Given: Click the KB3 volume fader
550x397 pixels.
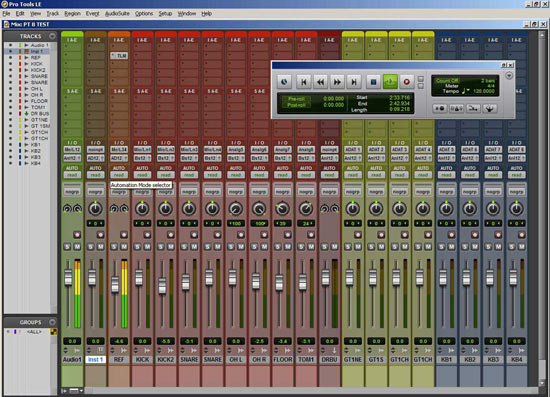Looking at the screenshot, I should point(490,277).
